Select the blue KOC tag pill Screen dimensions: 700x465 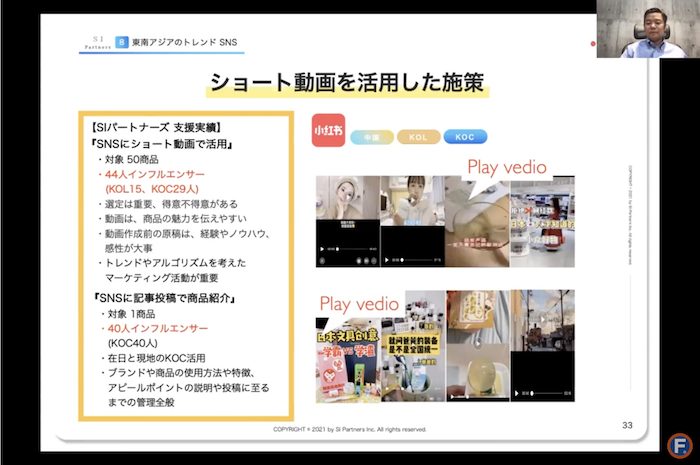(x=465, y=137)
